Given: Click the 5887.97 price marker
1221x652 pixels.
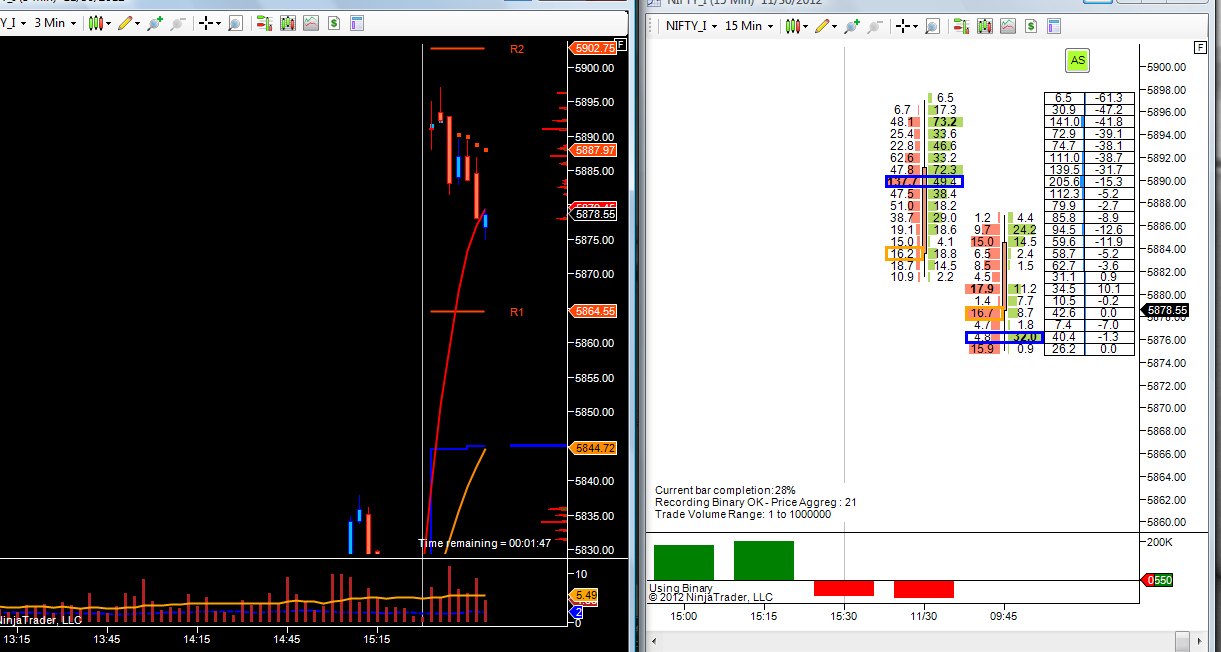Looking at the screenshot, I should [592, 150].
